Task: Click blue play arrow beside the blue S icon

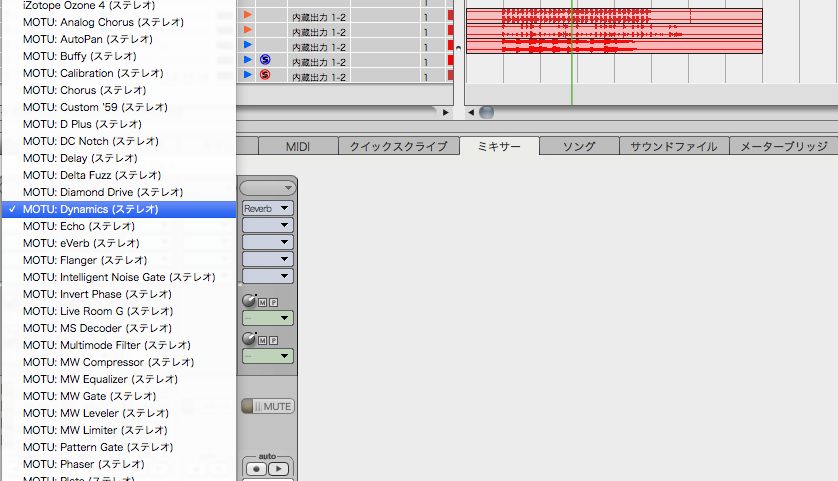Action: pyautogui.click(x=247, y=60)
